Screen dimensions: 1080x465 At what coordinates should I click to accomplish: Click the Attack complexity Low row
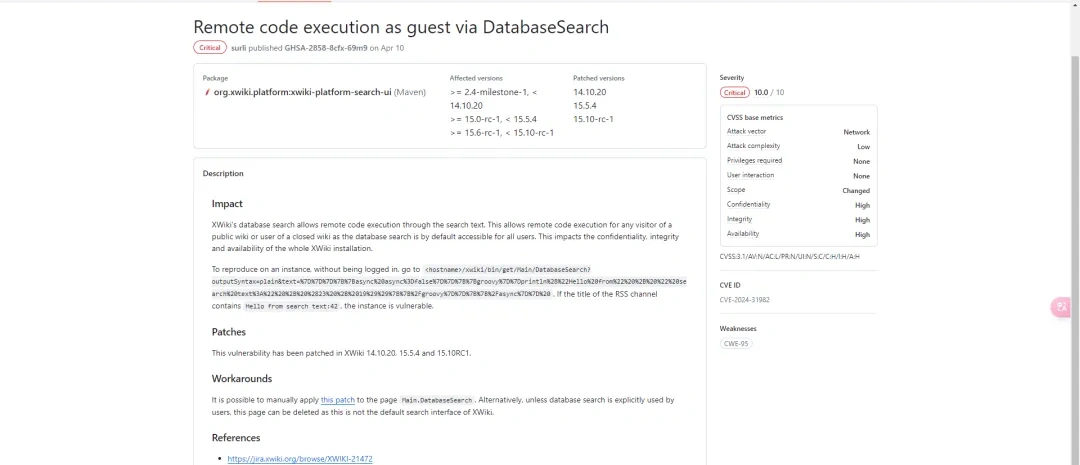(798, 146)
